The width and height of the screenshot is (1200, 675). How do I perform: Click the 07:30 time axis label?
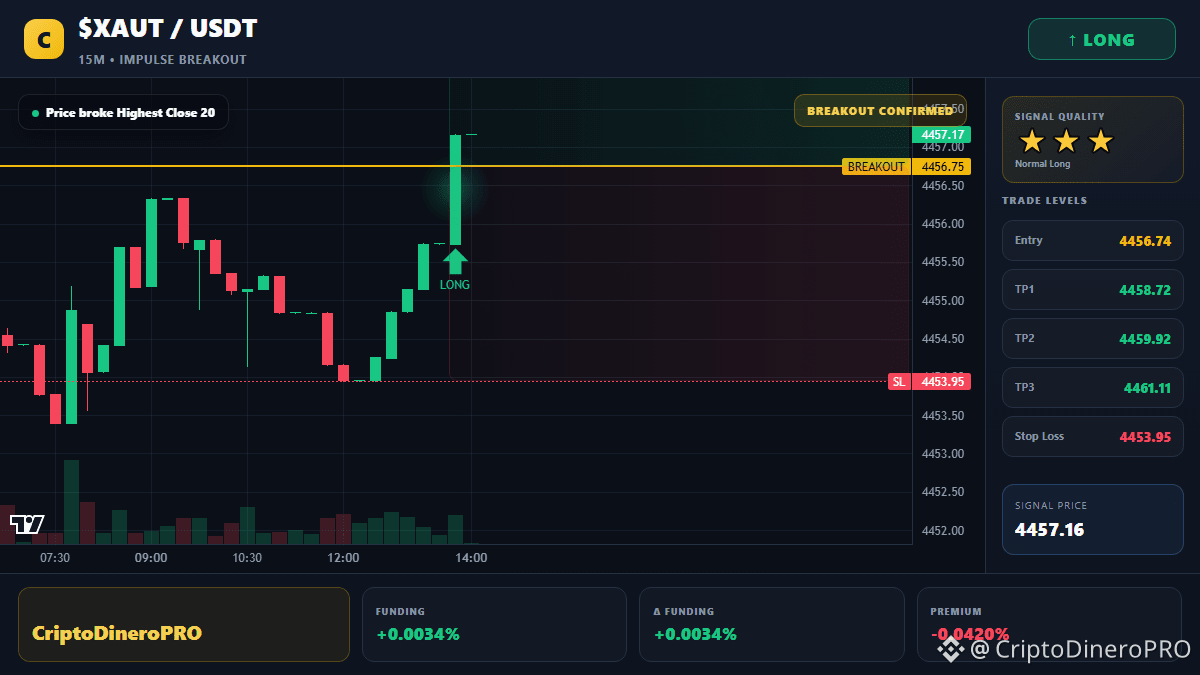(54, 558)
